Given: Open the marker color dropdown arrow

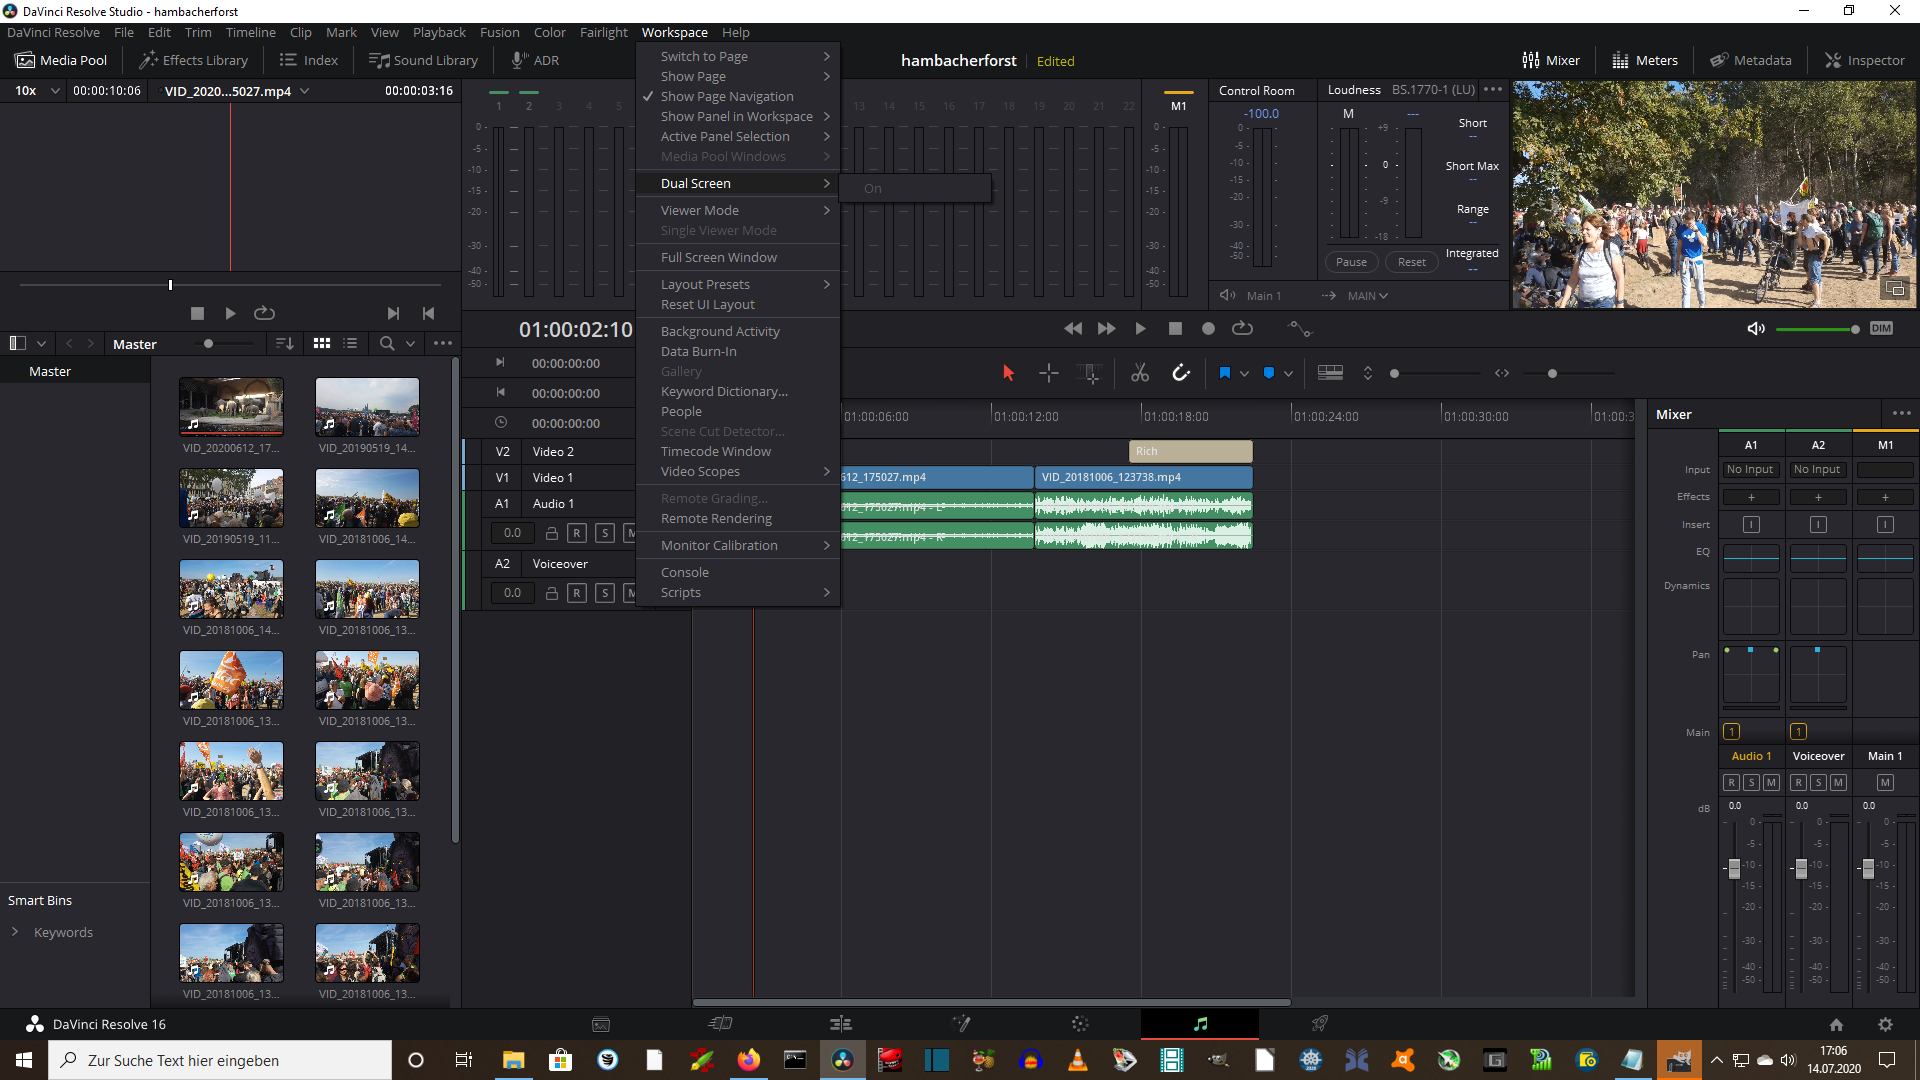Looking at the screenshot, I should (1288, 374).
